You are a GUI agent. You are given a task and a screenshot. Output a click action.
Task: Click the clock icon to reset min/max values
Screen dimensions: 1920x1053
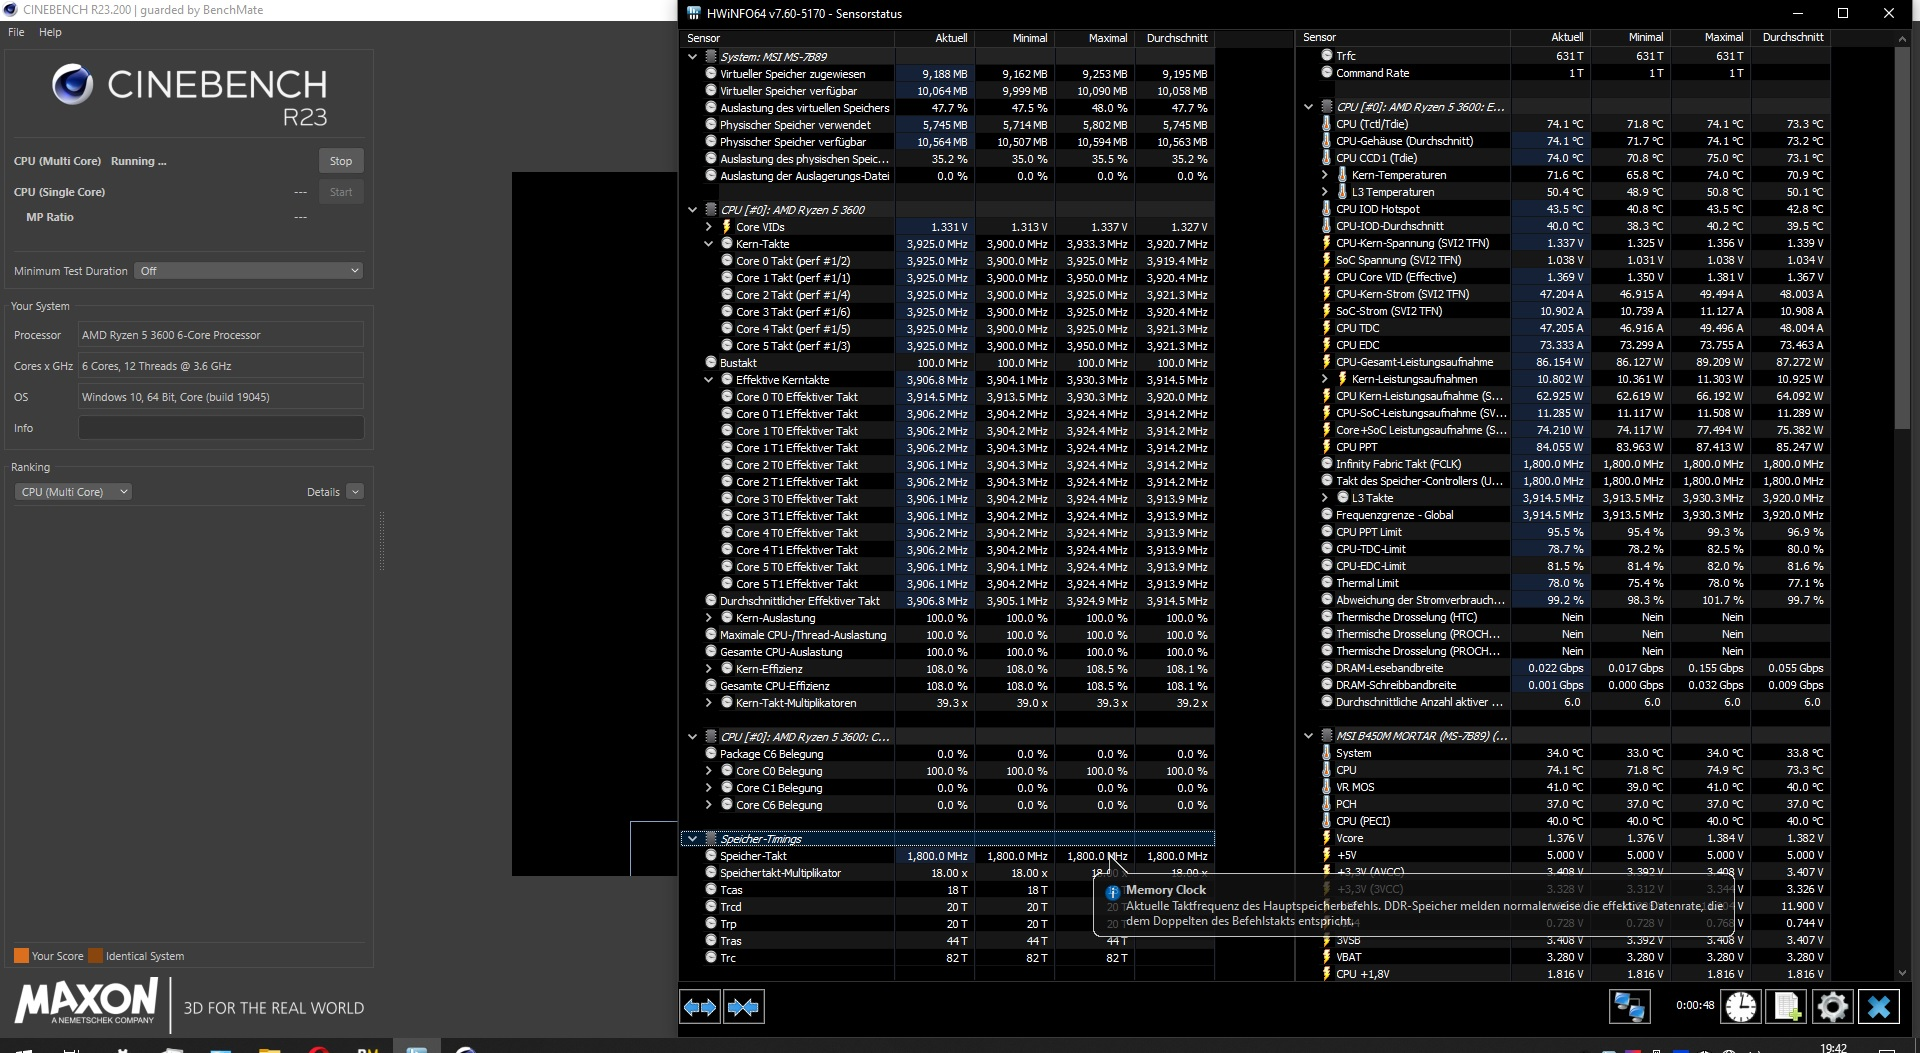pyautogui.click(x=1740, y=1006)
